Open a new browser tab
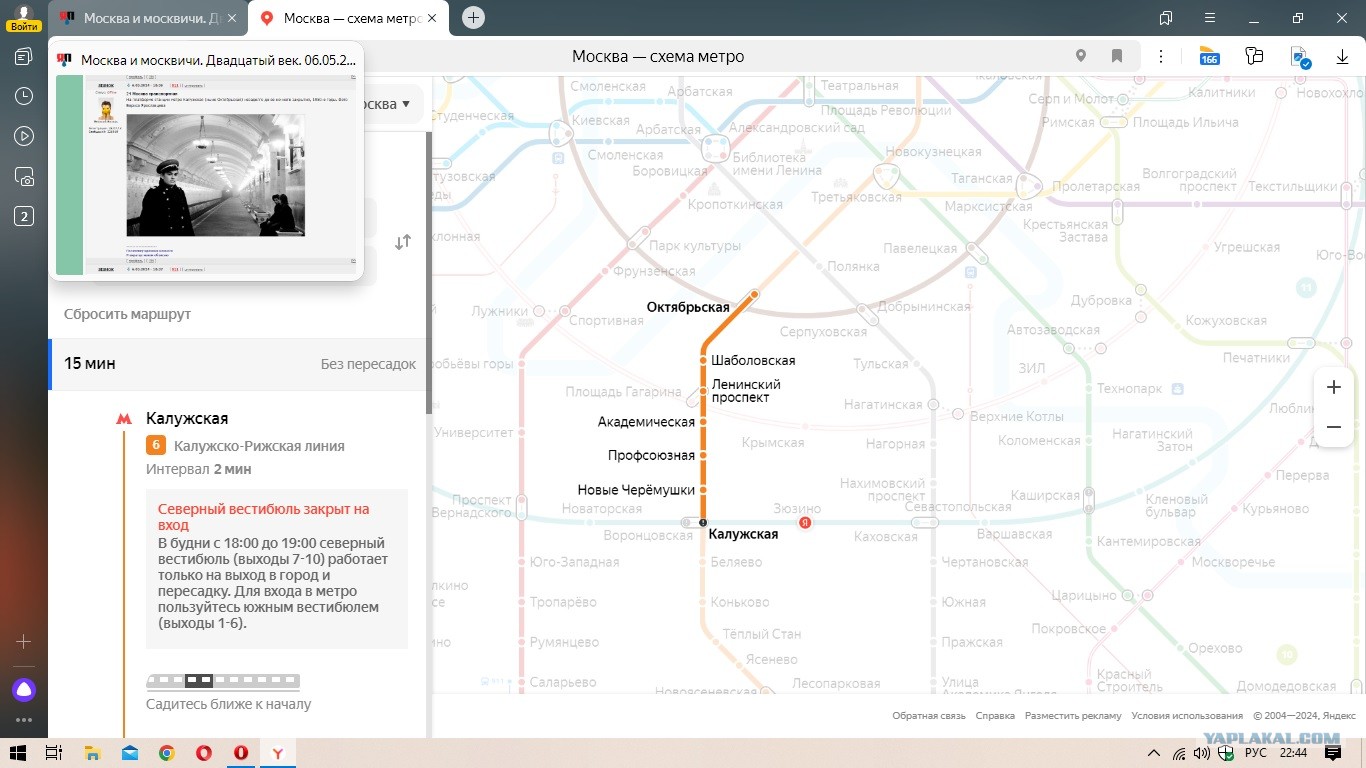 474,17
